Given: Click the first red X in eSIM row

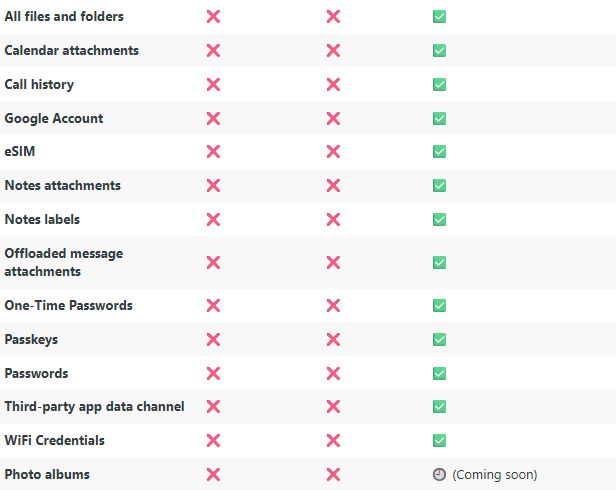Looking at the screenshot, I should coord(213,151).
